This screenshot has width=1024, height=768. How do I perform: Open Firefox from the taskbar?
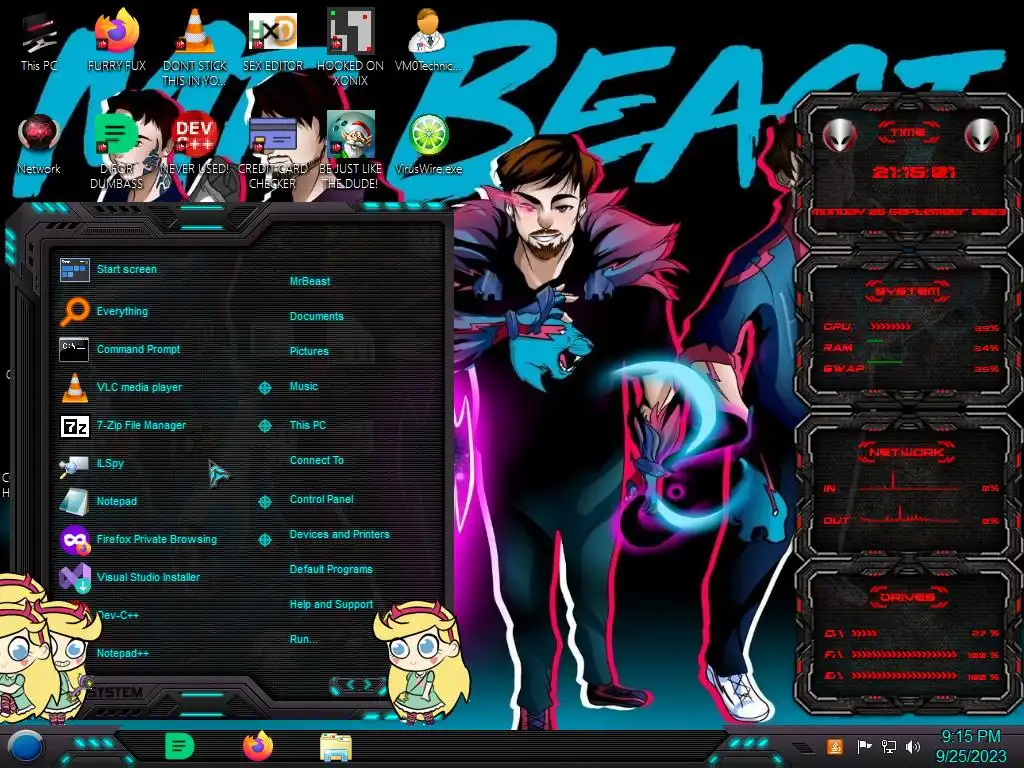click(258, 746)
